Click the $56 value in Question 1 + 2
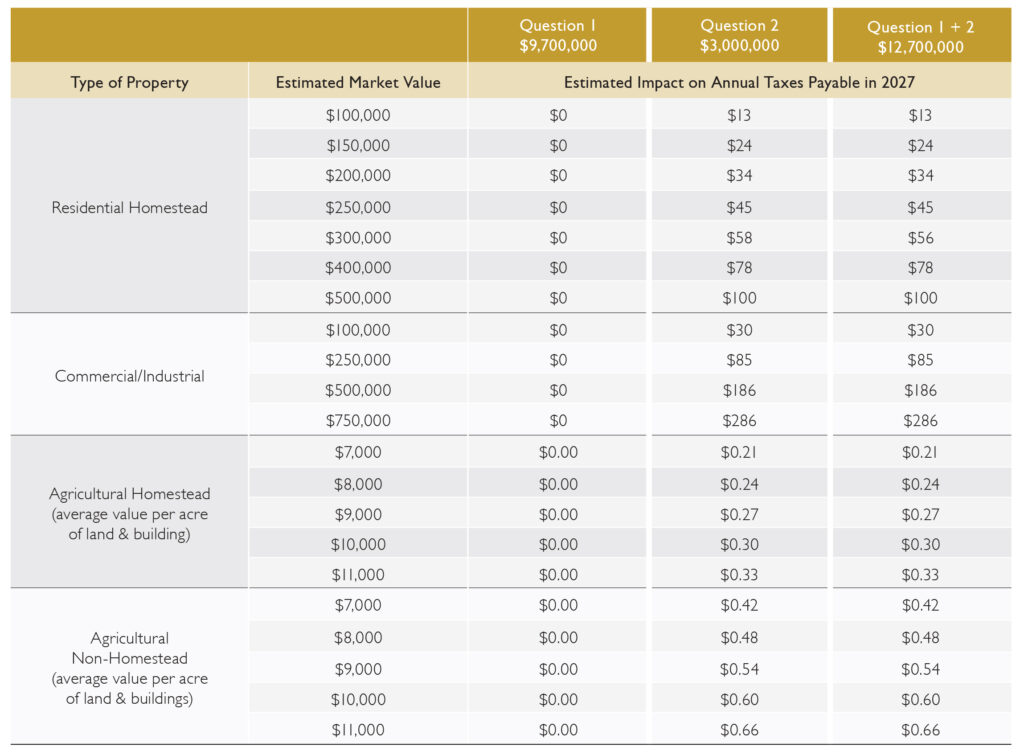The height and width of the screenshot is (755, 1024). pyautogui.click(x=921, y=238)
